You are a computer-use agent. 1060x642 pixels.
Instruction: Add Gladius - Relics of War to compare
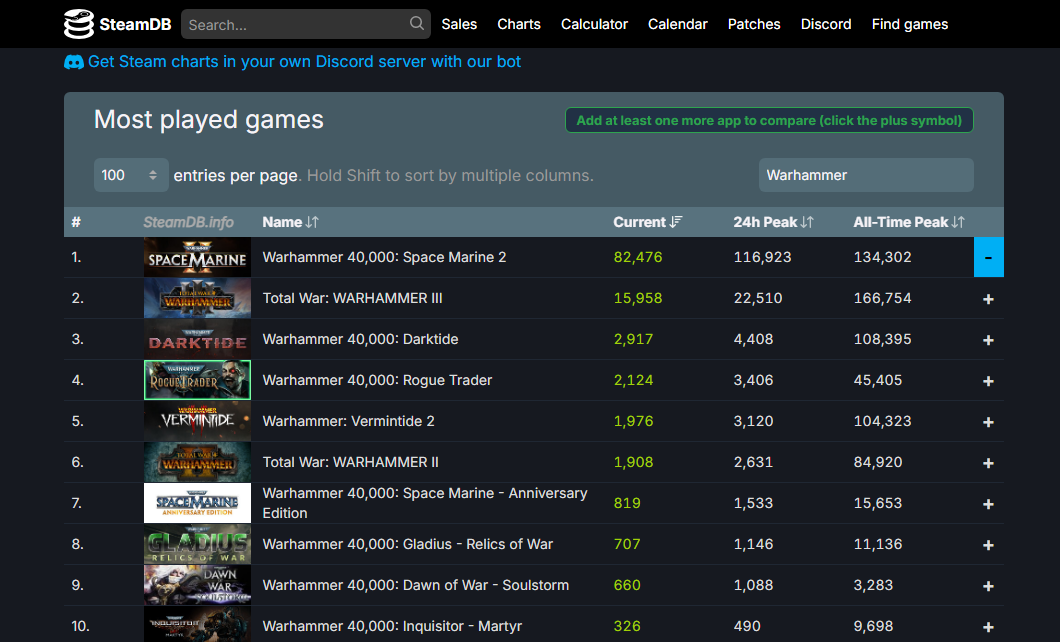click(988, 545)
